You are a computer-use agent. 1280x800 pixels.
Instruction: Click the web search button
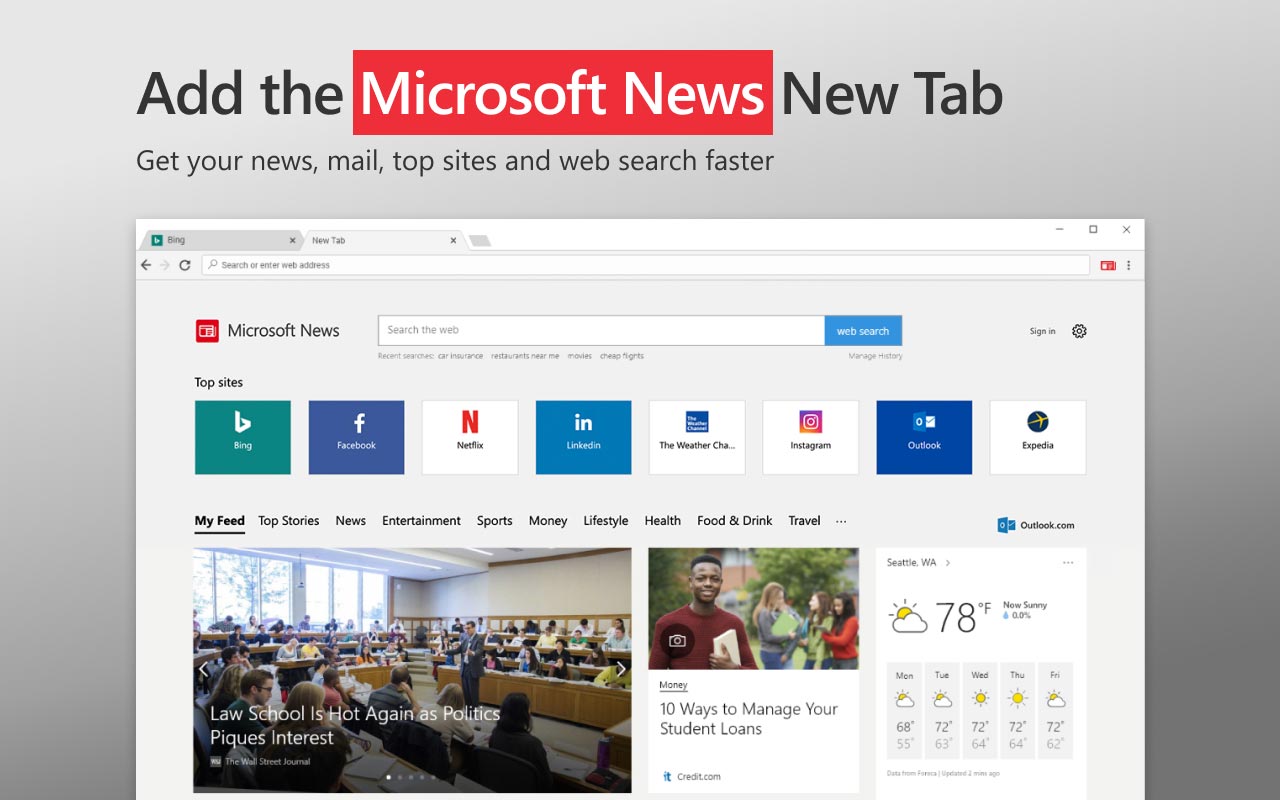(x=863, y=331)
